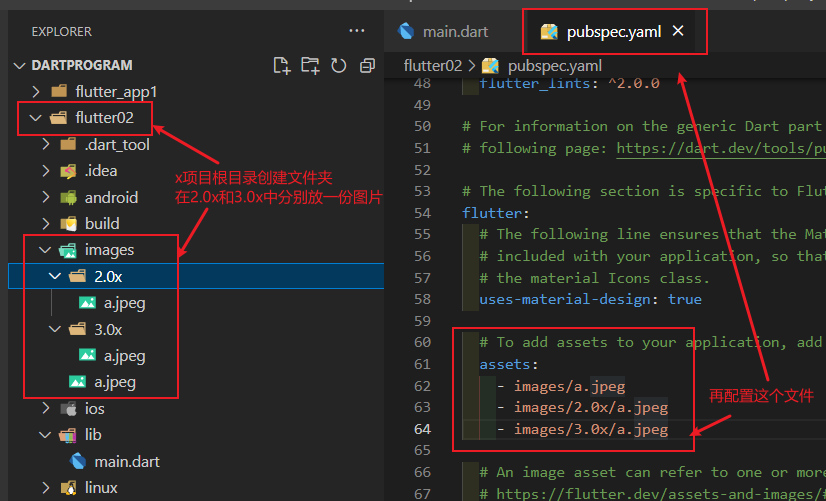Click the .idea folder icon

point(68,171)
